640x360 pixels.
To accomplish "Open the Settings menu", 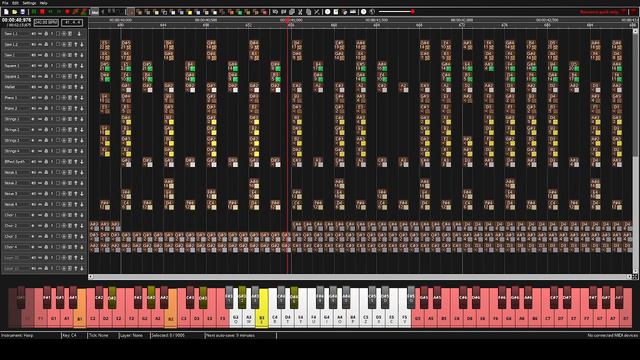I will coord(29,3).
